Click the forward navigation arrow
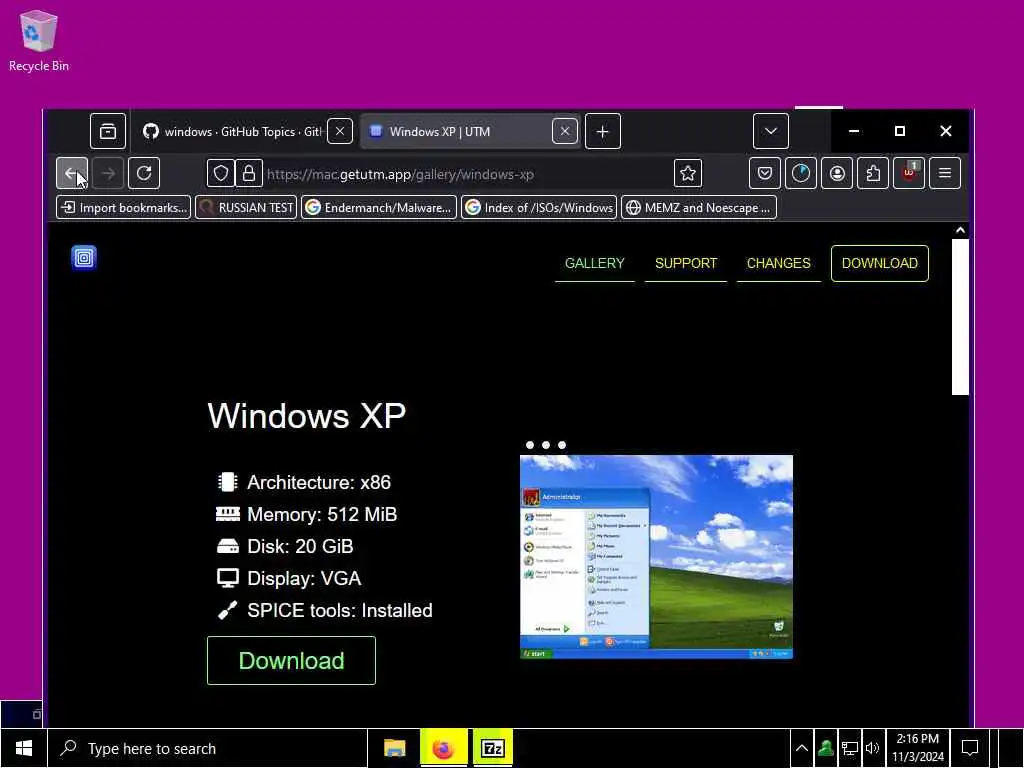The image size is (1024, 768). pos(108,173)
